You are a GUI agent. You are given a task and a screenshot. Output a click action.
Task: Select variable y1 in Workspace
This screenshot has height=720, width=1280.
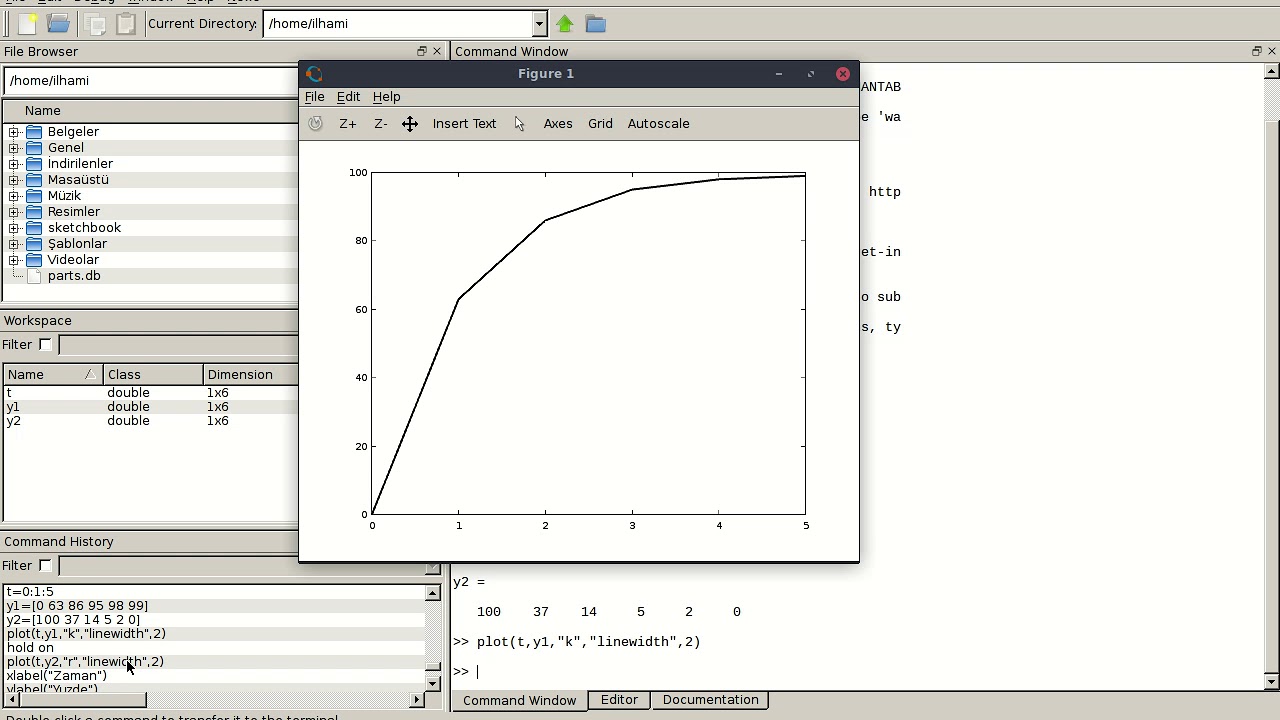(151, 407)
